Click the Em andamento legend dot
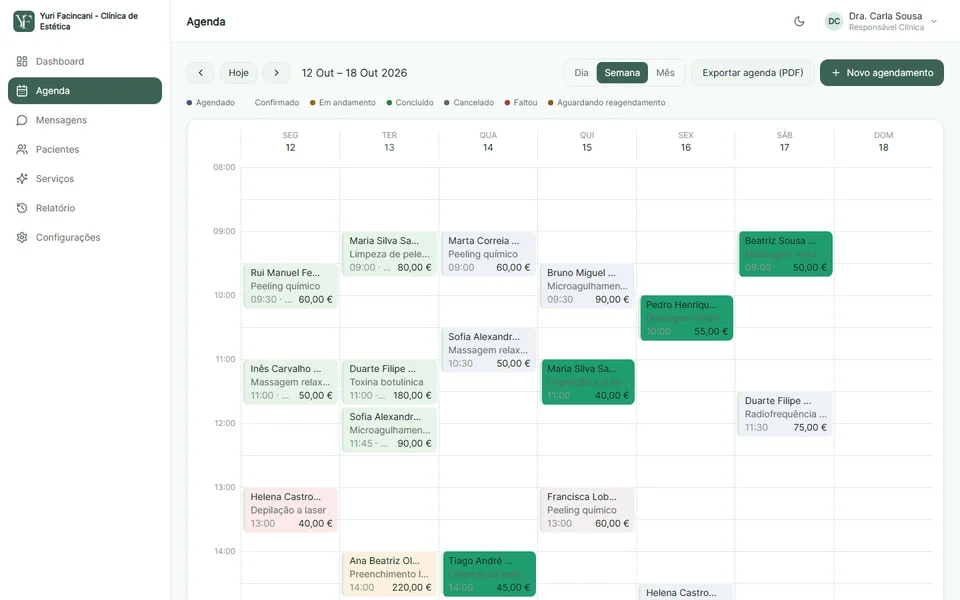This screenshot has height=600, width=960. 313,103
